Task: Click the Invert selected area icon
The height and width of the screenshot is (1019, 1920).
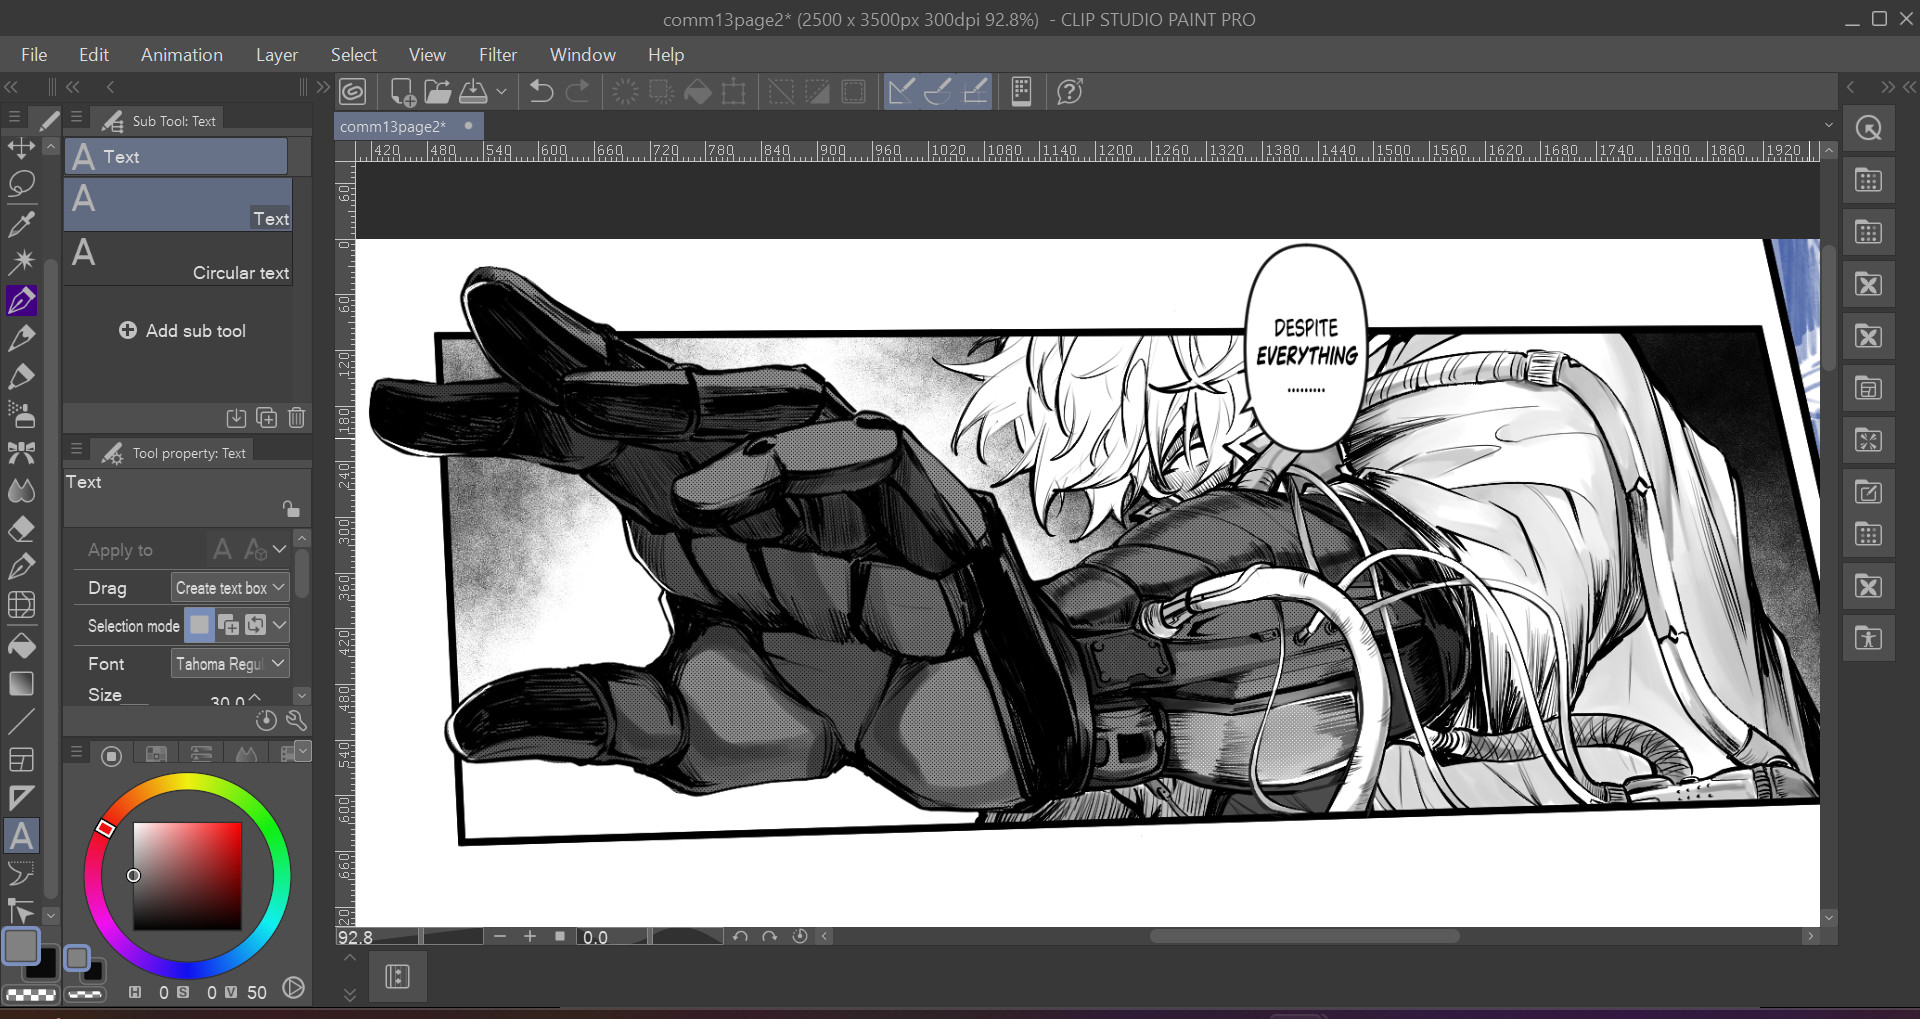Action: (817, 92)
